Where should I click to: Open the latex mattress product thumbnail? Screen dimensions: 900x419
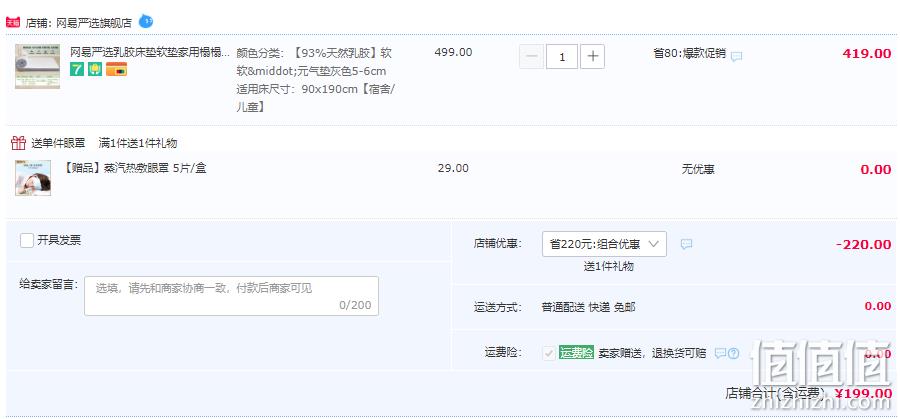point(37,66)
